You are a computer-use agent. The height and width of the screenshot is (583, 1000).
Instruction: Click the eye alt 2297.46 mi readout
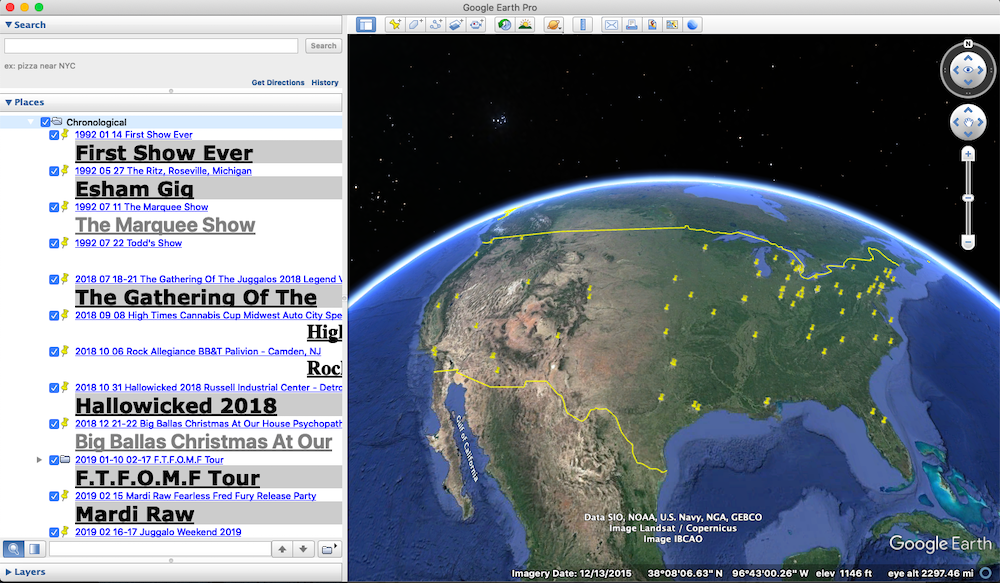coord(931,573)
